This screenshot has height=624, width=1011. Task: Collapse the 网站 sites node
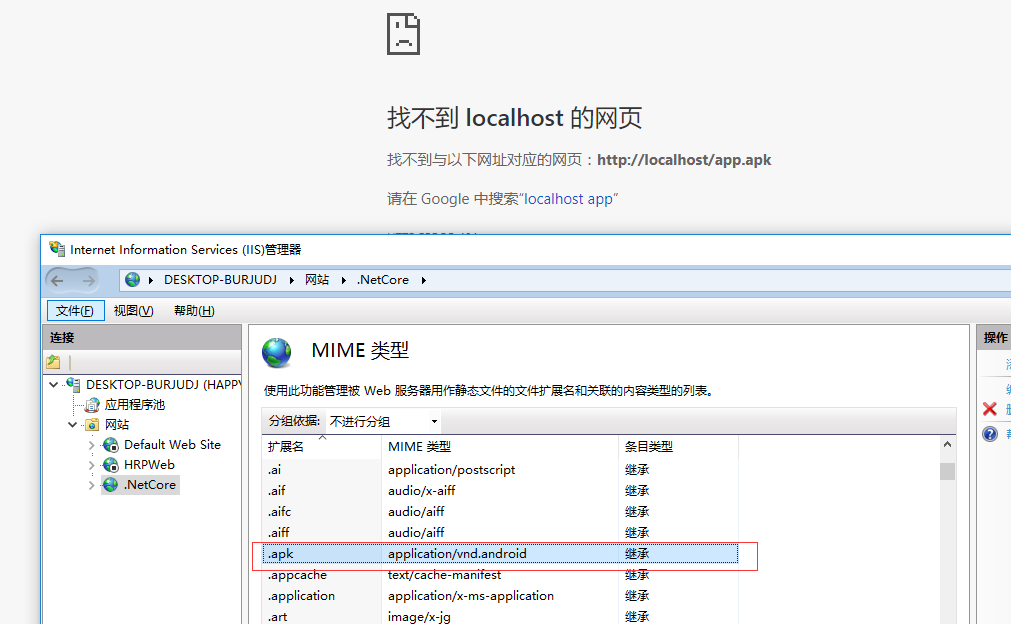click(x=73, y=425)
